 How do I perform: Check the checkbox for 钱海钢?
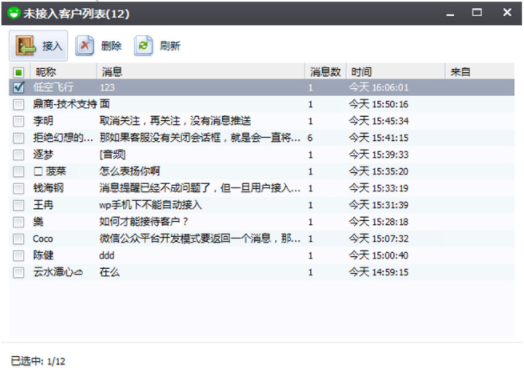point(19,188)
